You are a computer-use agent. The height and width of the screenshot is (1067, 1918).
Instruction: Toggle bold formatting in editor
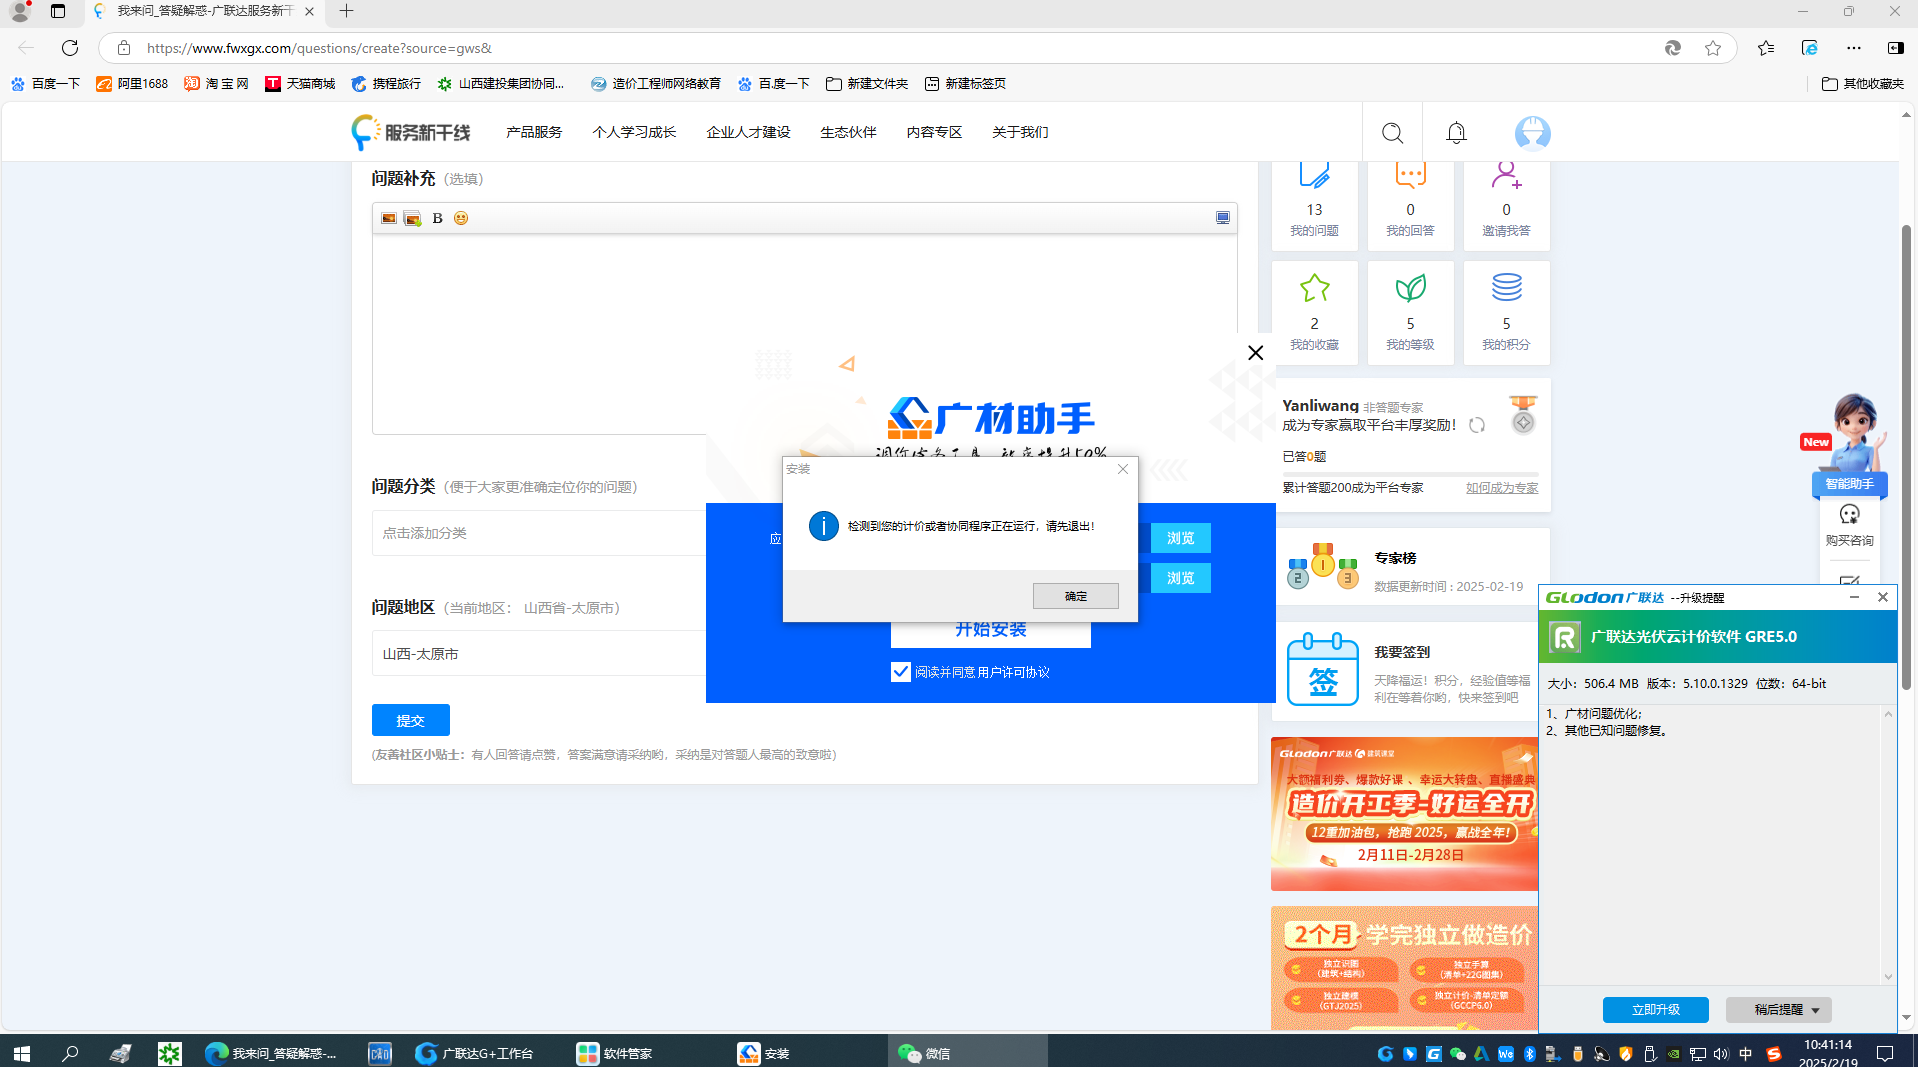click(437, 218)
